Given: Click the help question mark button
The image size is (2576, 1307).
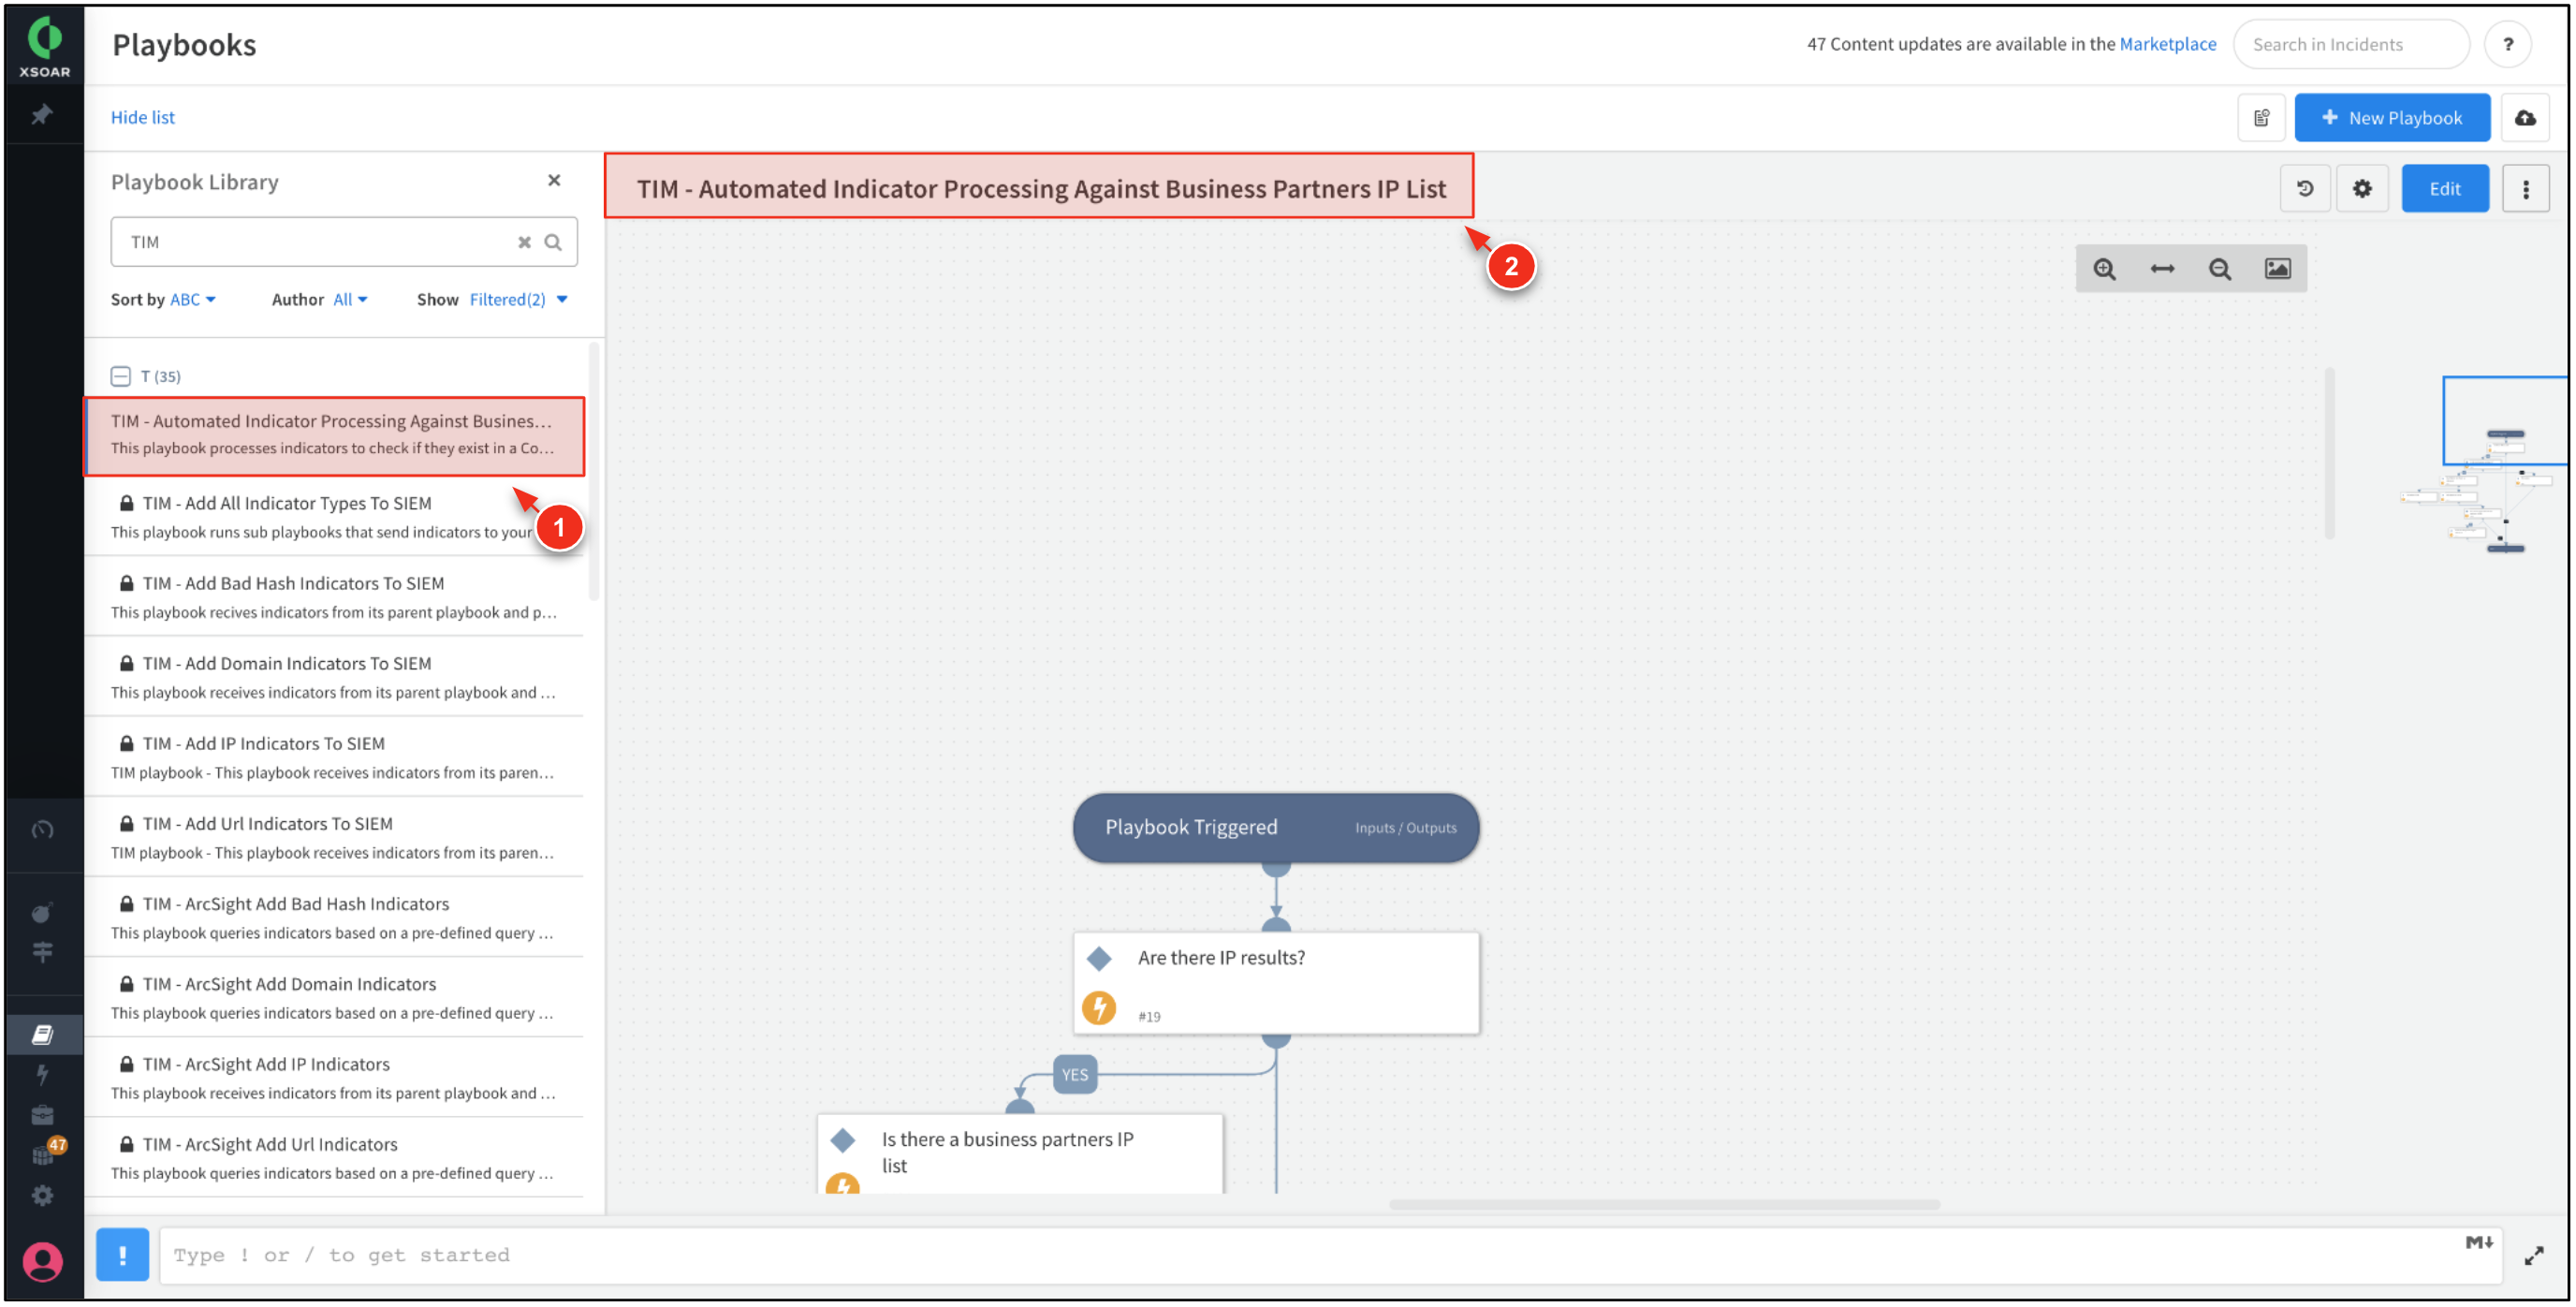Looking at the screenshot, I should coord(2507,44).
